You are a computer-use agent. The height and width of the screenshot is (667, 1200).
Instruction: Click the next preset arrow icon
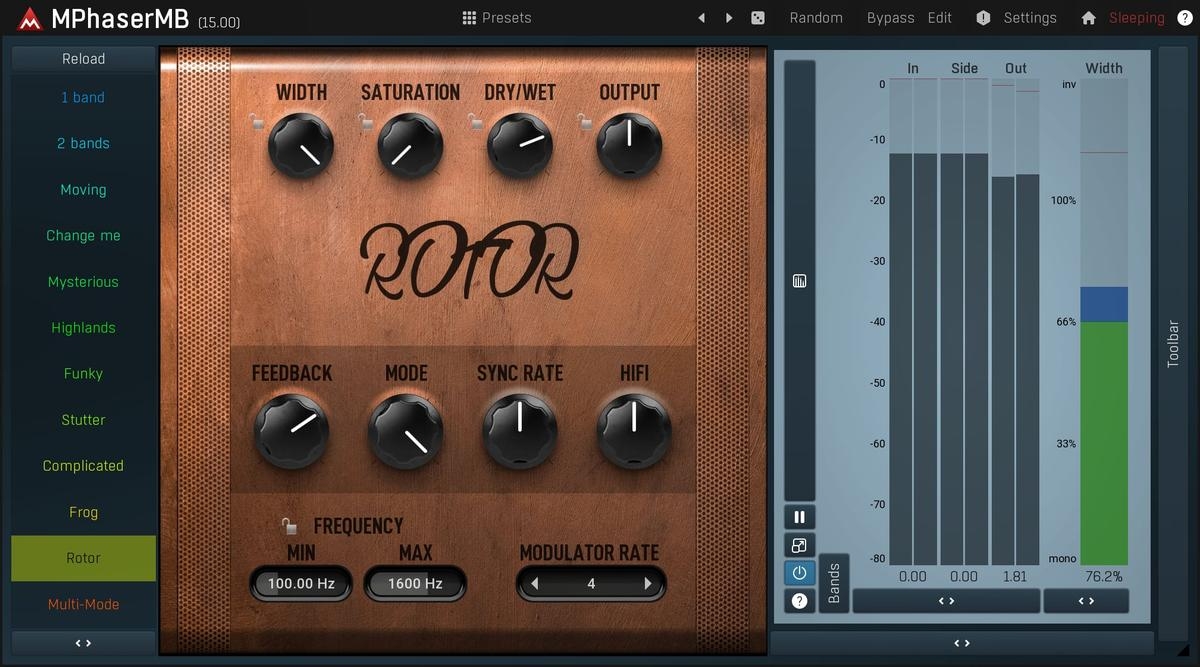[729, 18]
